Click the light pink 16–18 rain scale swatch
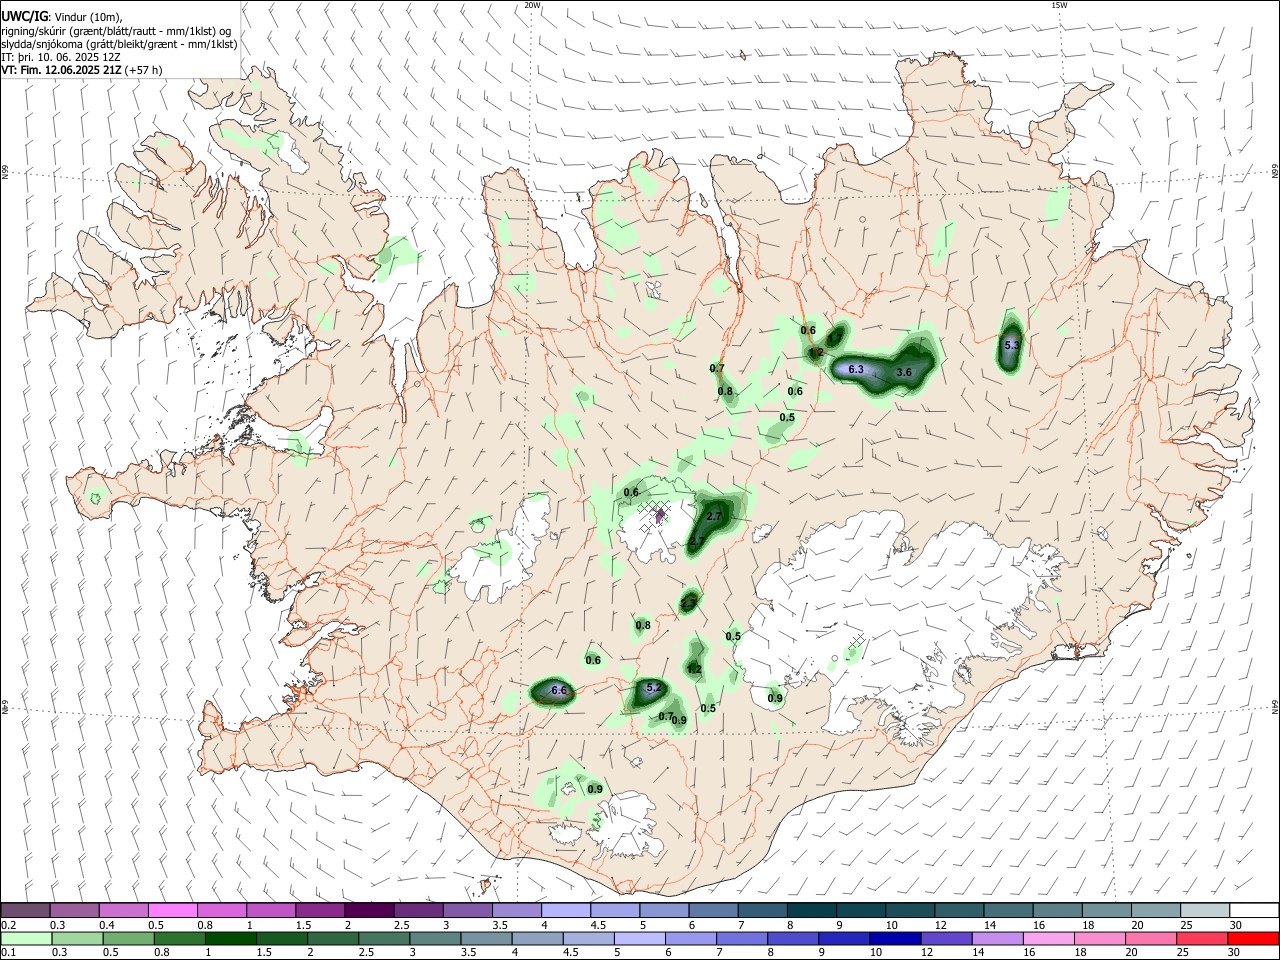This screenshot has width=1280, height=960. 1048,938
